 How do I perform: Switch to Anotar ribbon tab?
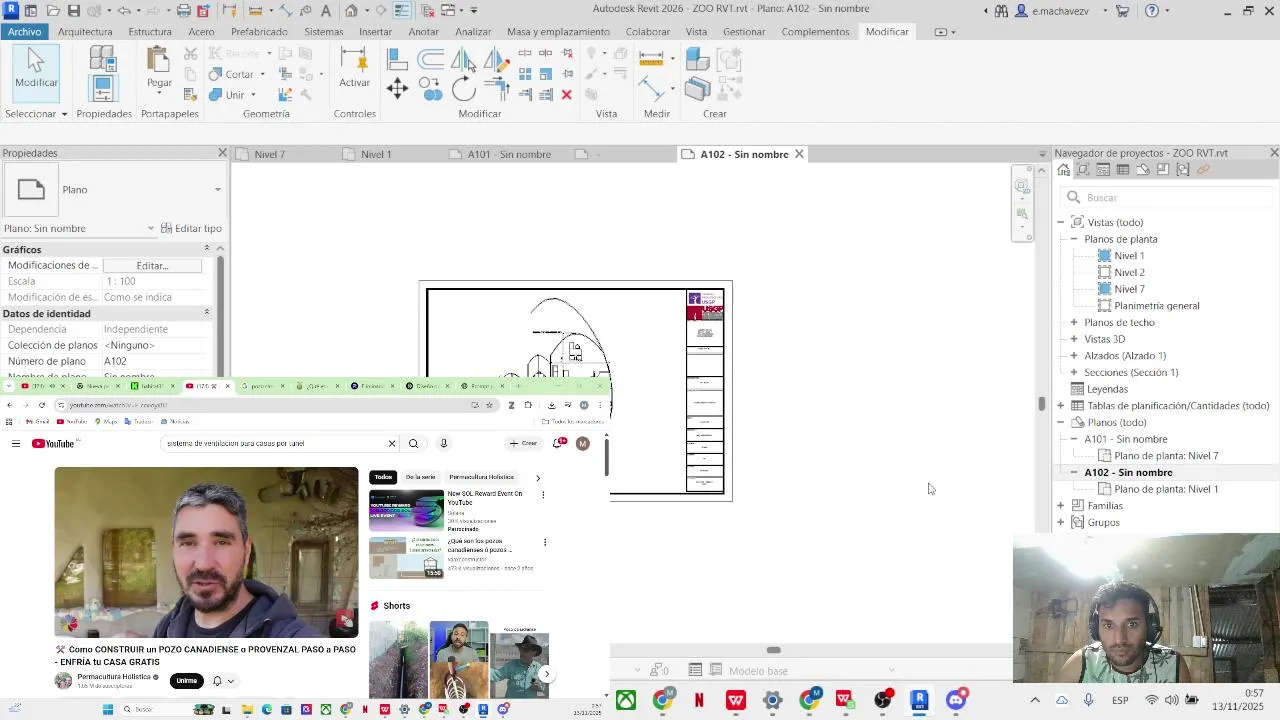[424, 32]
